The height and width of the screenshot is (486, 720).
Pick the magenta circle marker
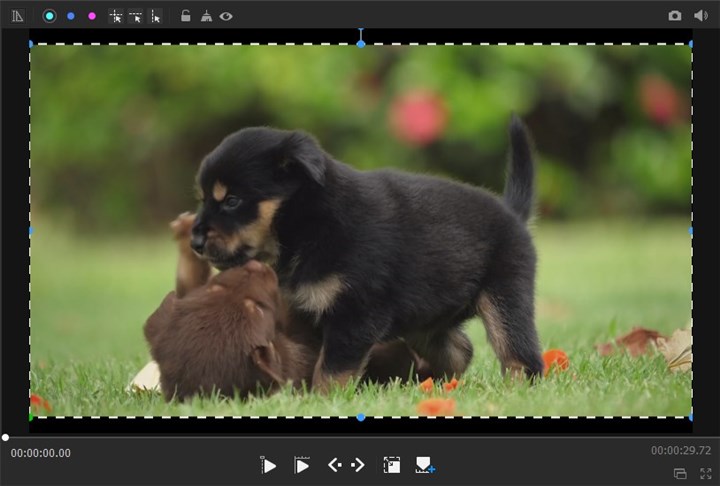coord(92,16)
